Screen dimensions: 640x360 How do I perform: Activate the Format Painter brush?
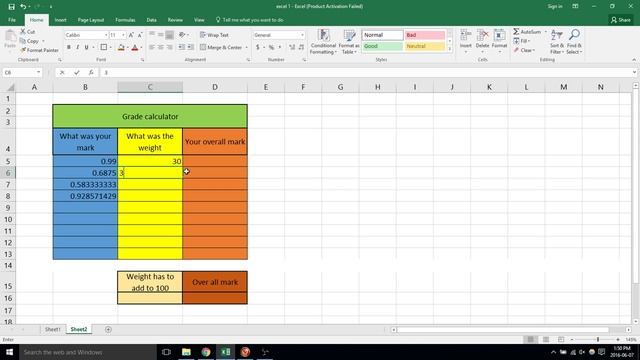(39, 50)
